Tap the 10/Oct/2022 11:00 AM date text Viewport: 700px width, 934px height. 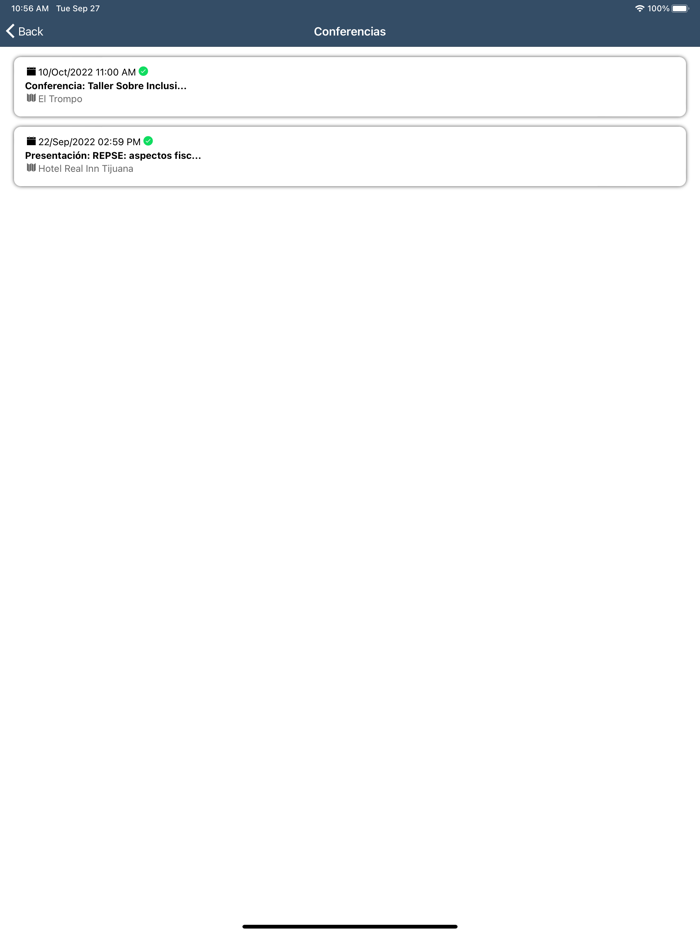(x=87, y=72)
